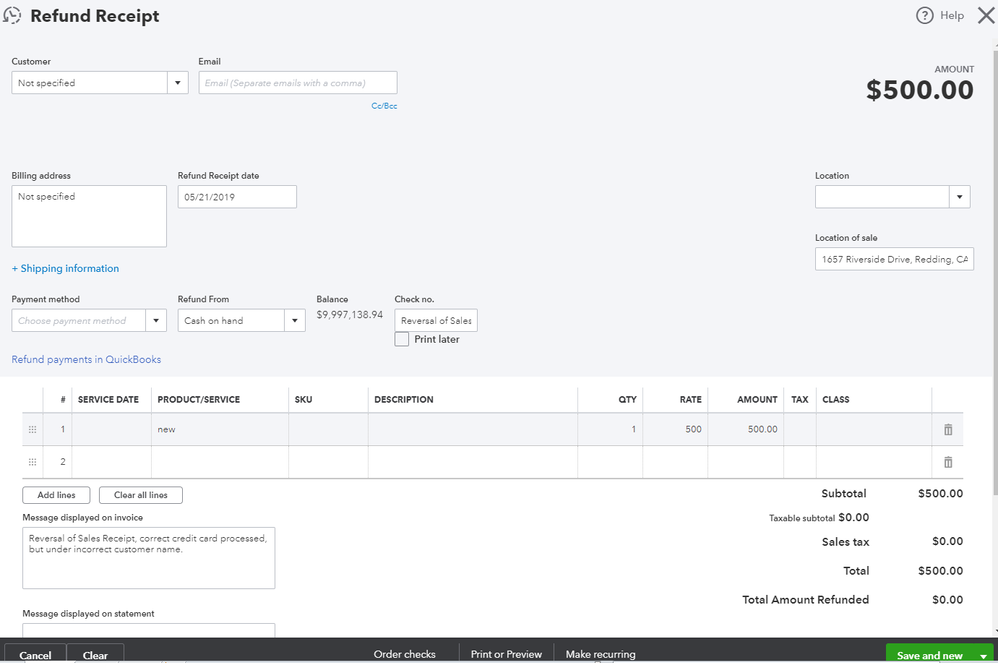
Task: Open the Payment method dropdown
Action: (x=156, y=321)
